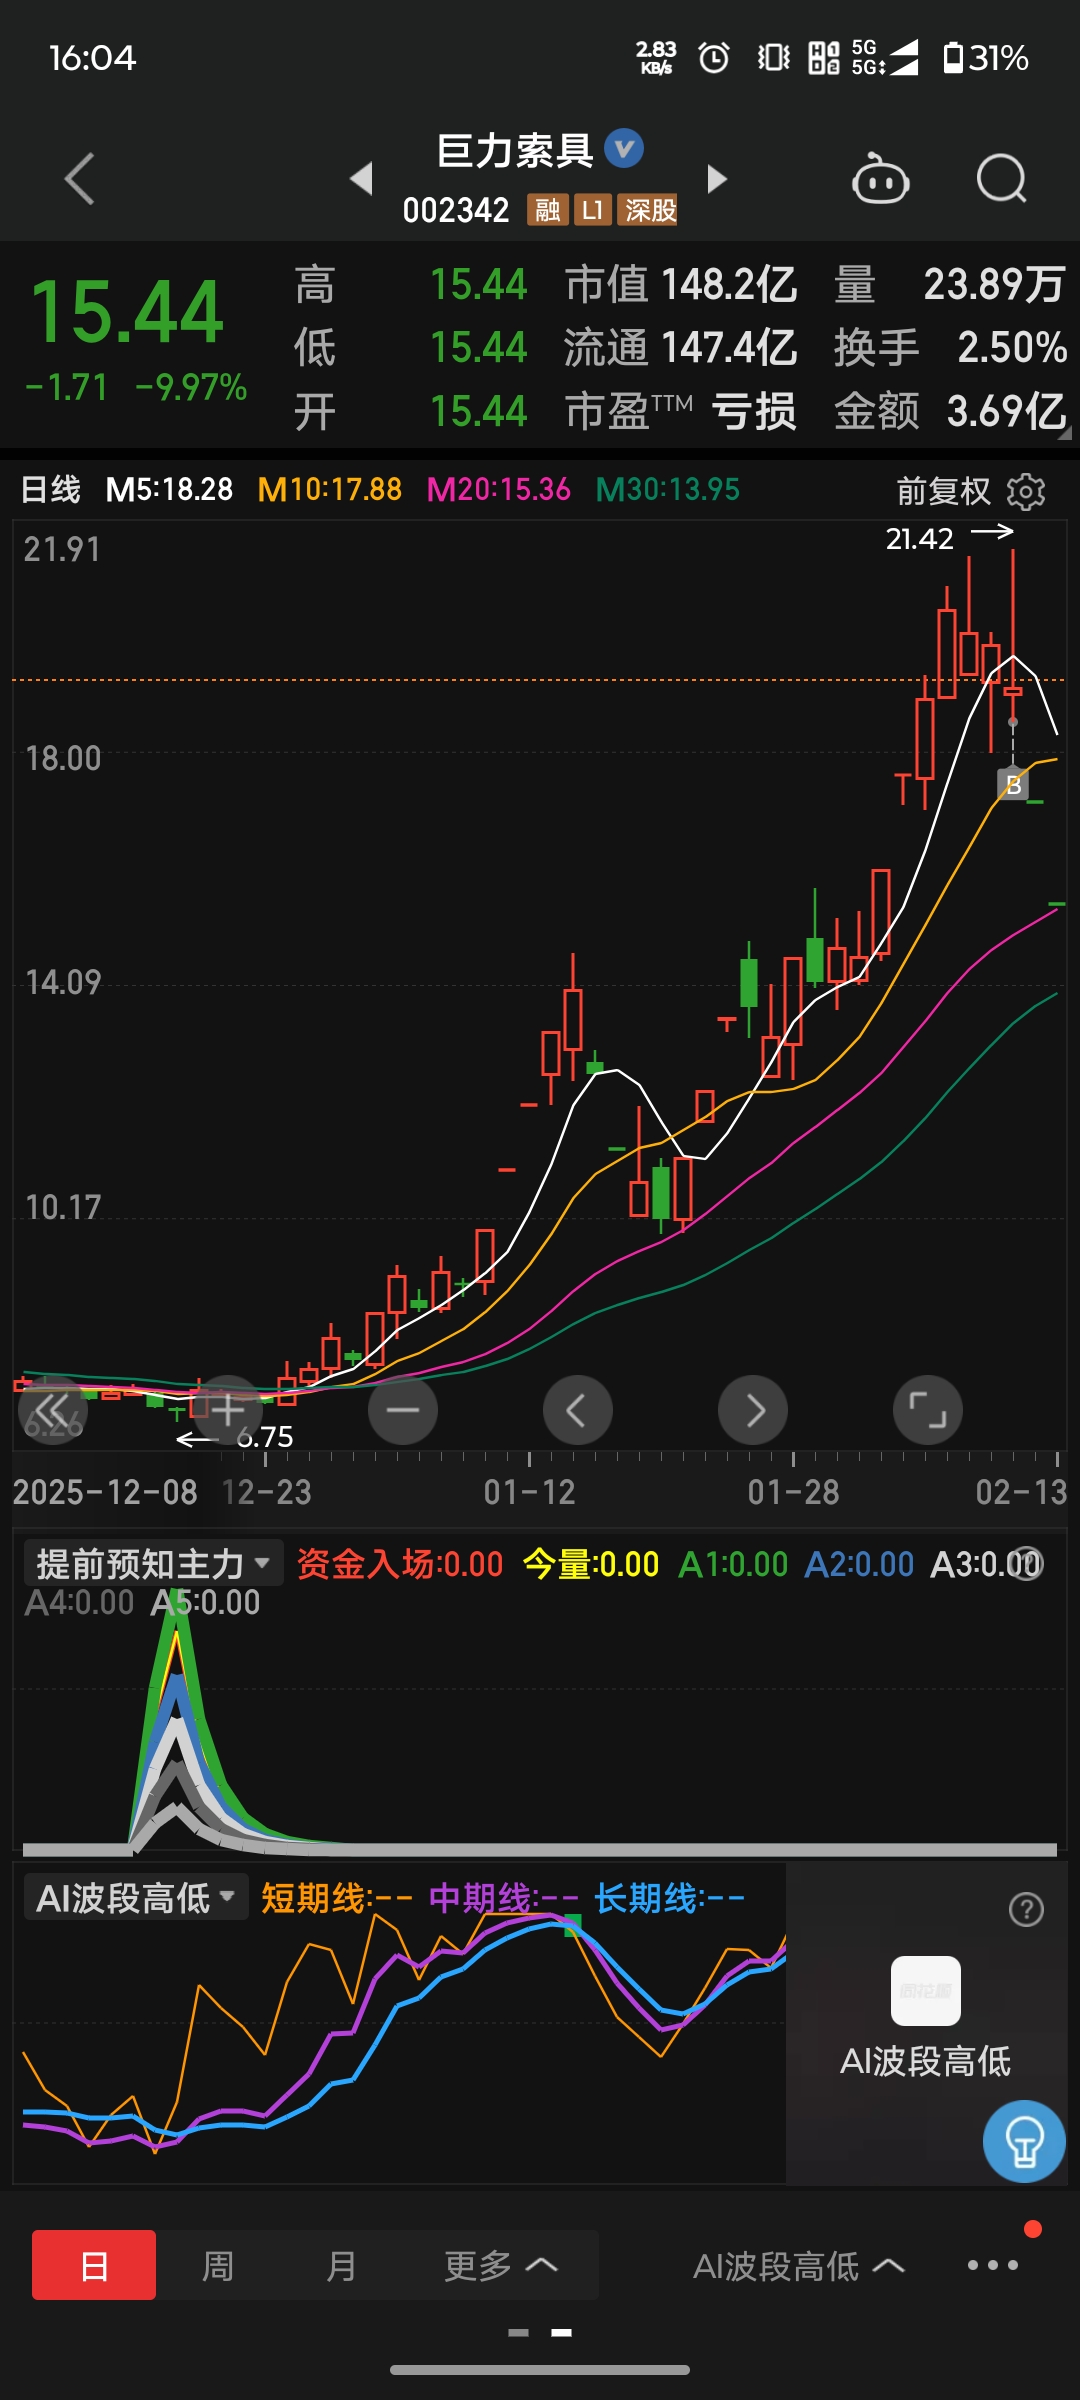Zoom out the chart with minus button

tap(403, 1410)
